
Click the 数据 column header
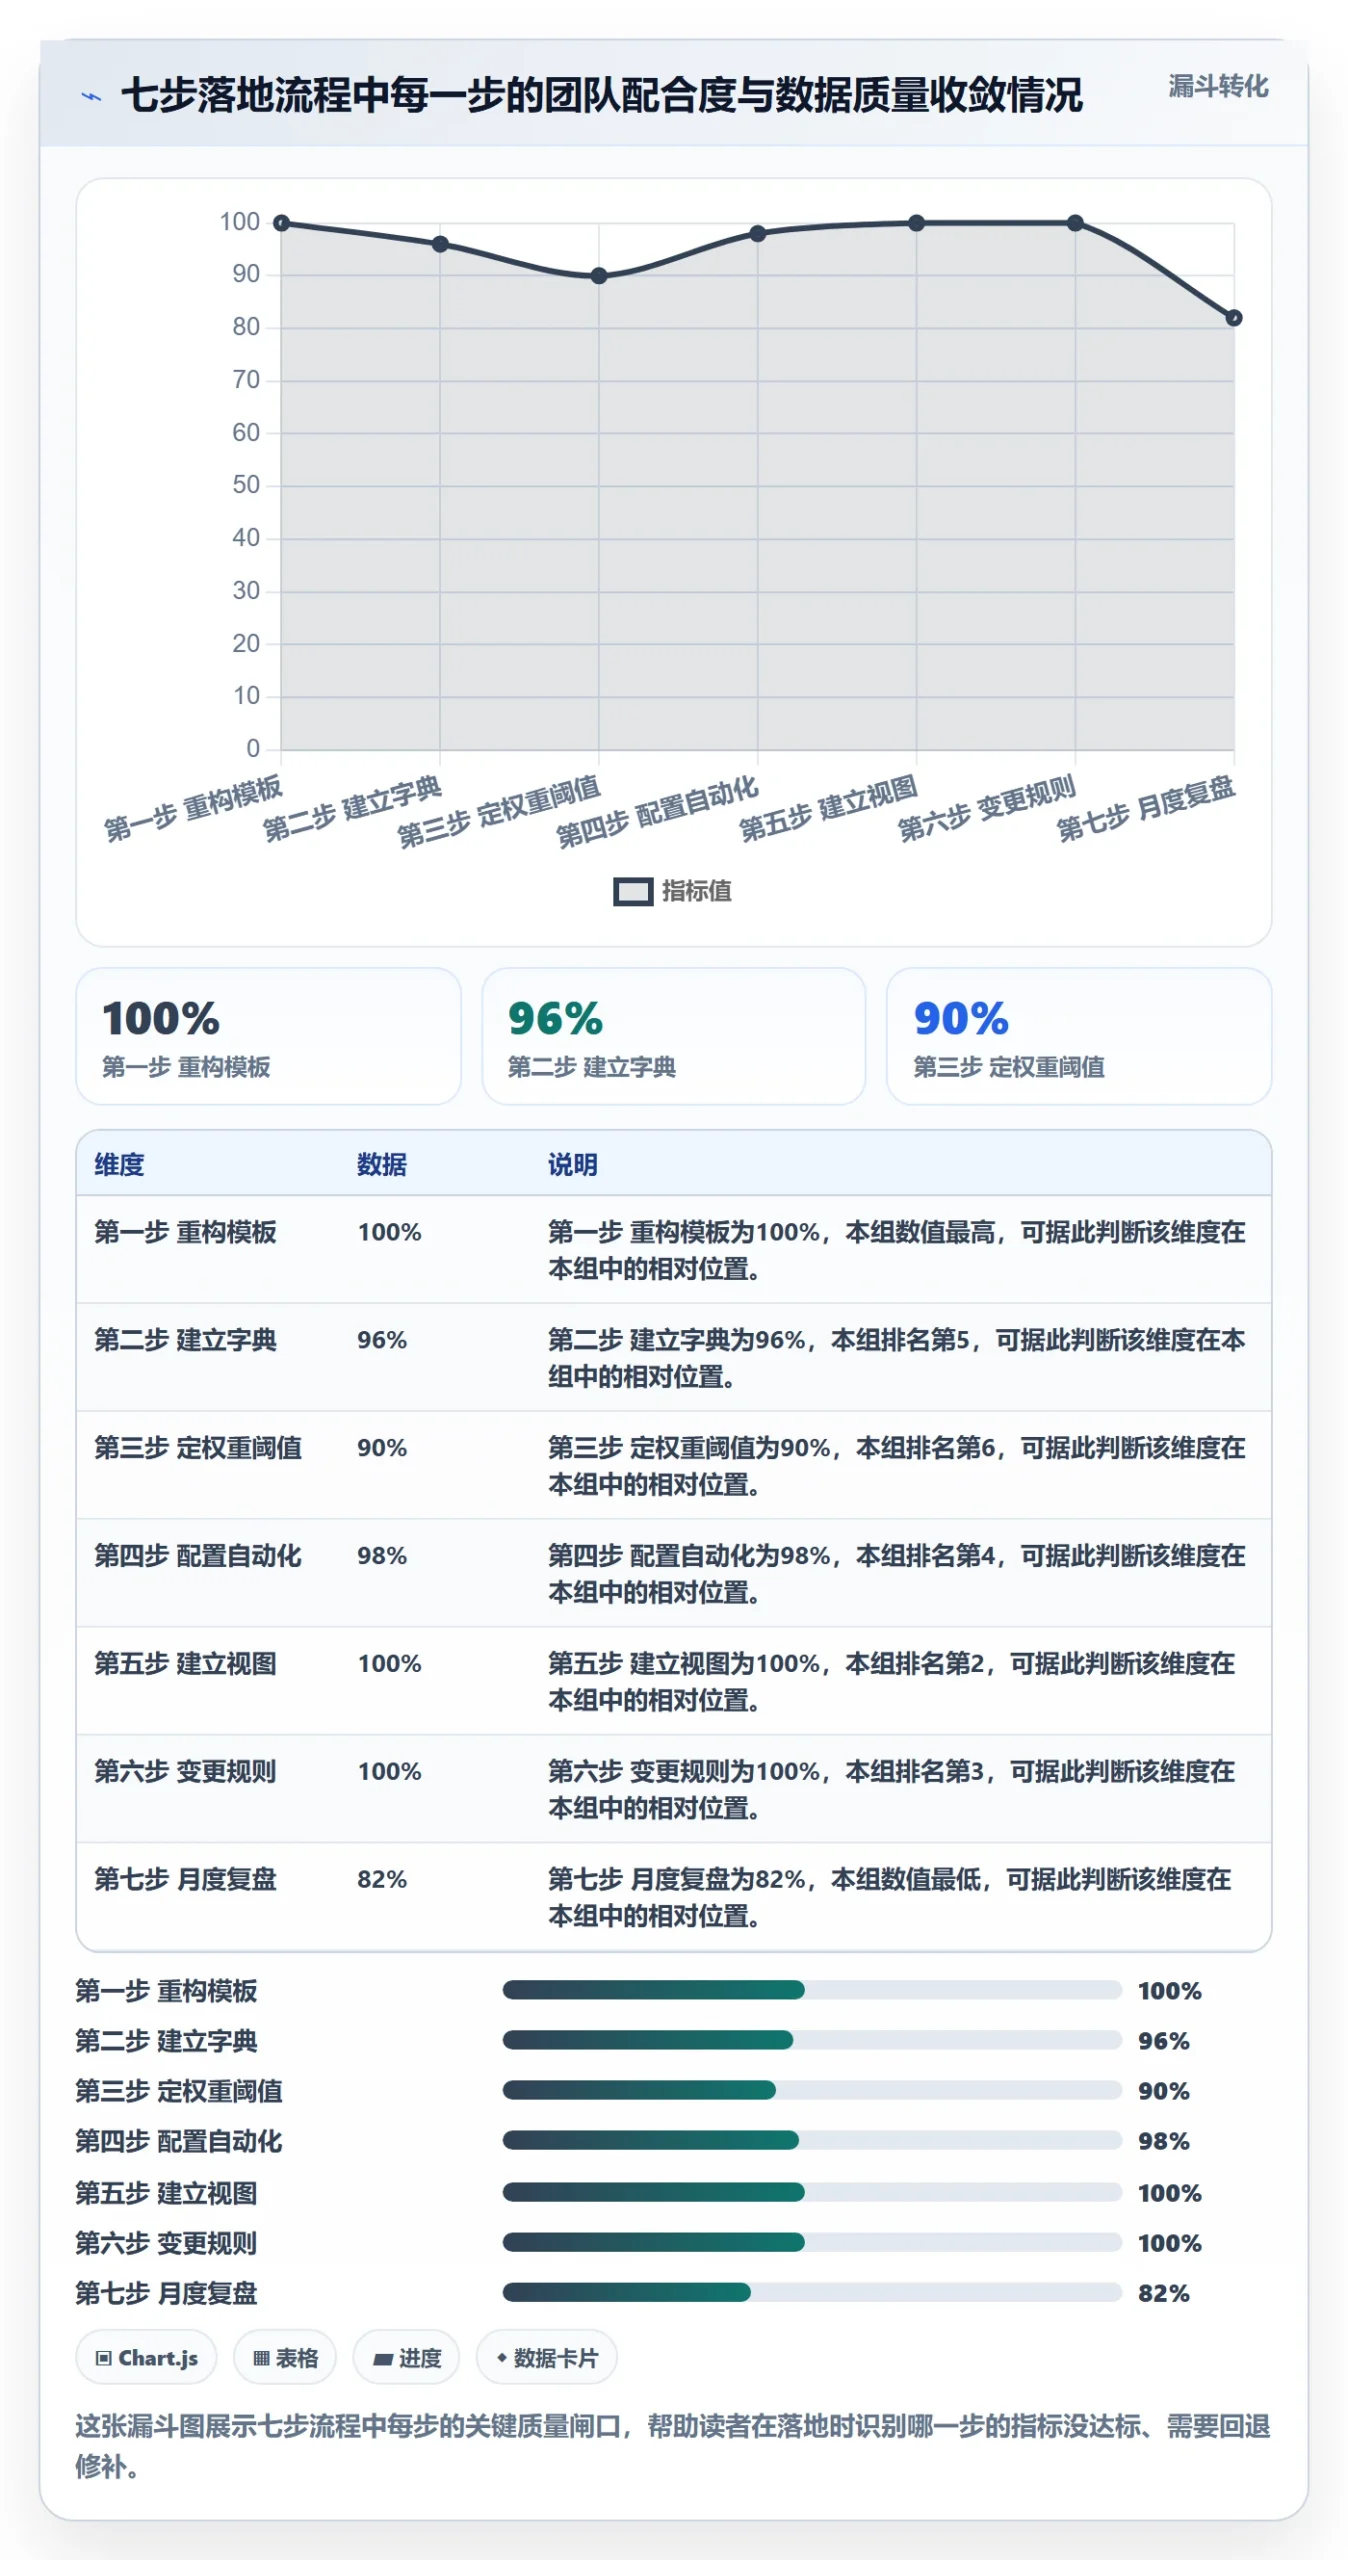pos(382,1164)
